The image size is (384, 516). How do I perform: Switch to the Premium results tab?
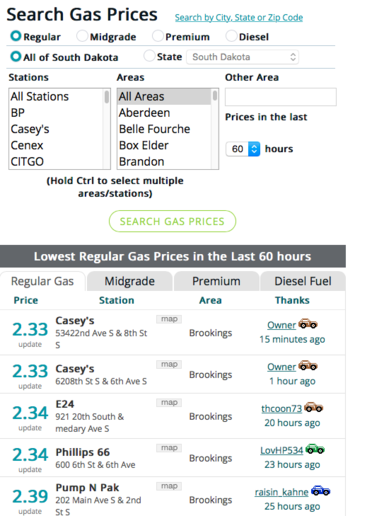pos(216,281)
